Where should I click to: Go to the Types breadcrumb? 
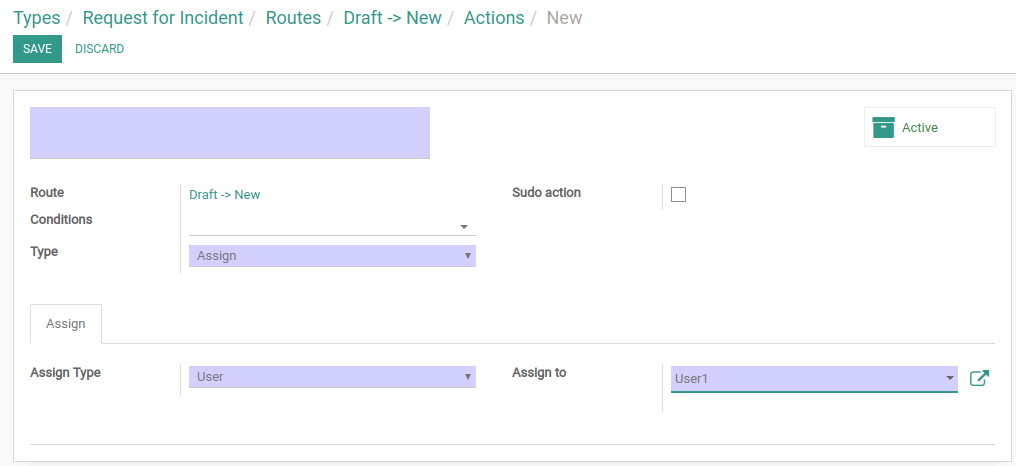coord(37,18)
